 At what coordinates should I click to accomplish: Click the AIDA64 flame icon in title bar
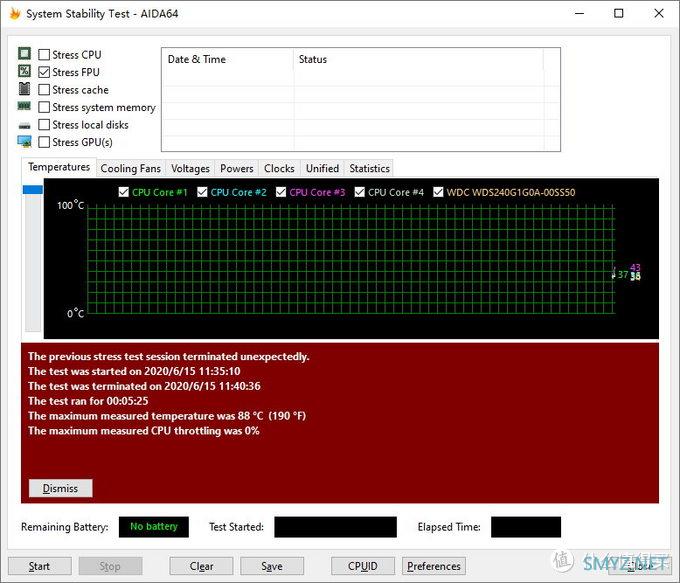click(15, 14)
